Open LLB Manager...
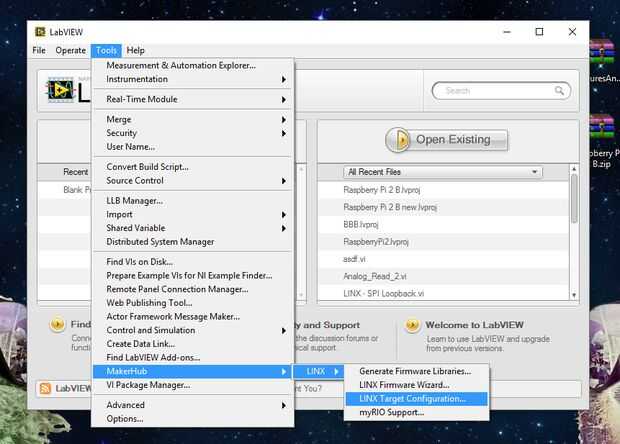This screenshot has height=444, width=620. tap(193, 201)
